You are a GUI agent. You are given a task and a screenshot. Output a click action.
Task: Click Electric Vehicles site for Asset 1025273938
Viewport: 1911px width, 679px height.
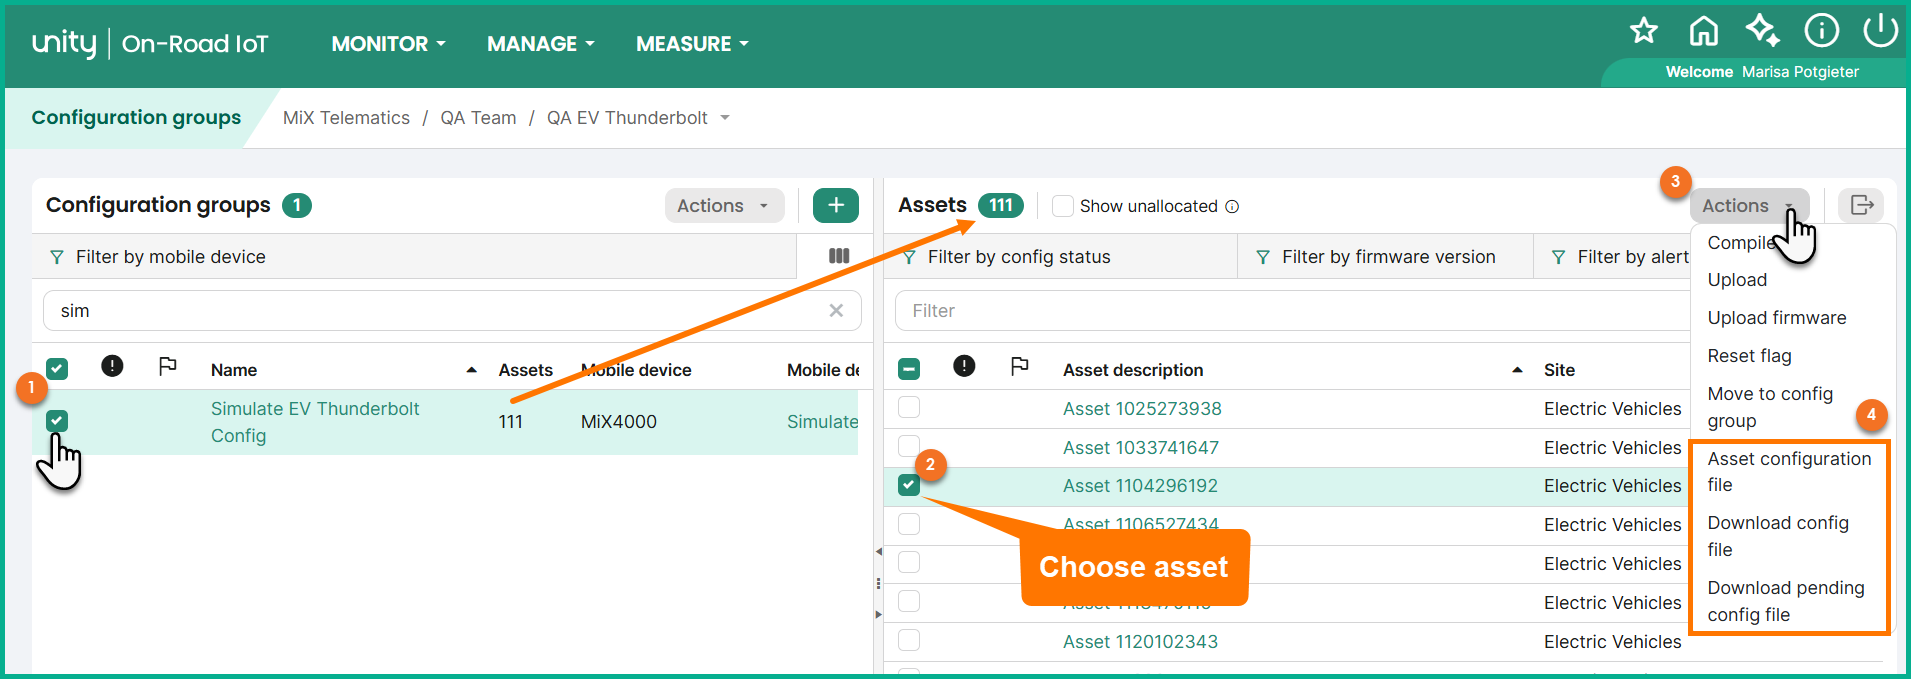tap(1612, 408)
